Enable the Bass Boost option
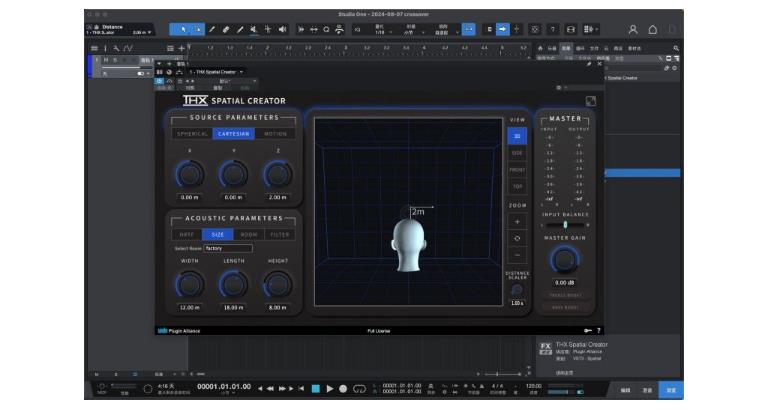The height and width of the screenshot is (410, 780). click(565, 307)
